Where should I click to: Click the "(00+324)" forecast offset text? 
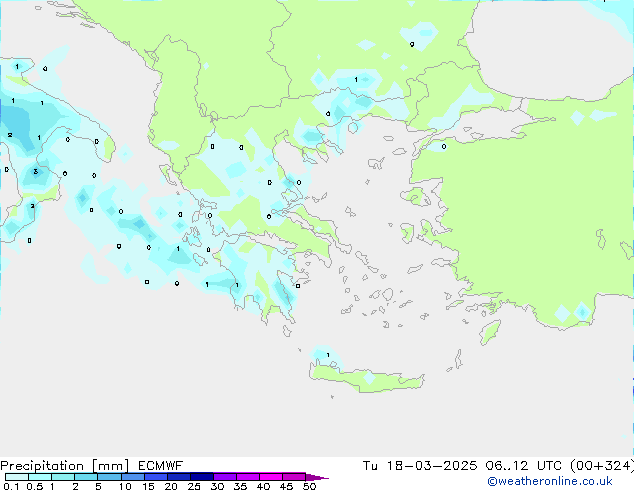602,466
